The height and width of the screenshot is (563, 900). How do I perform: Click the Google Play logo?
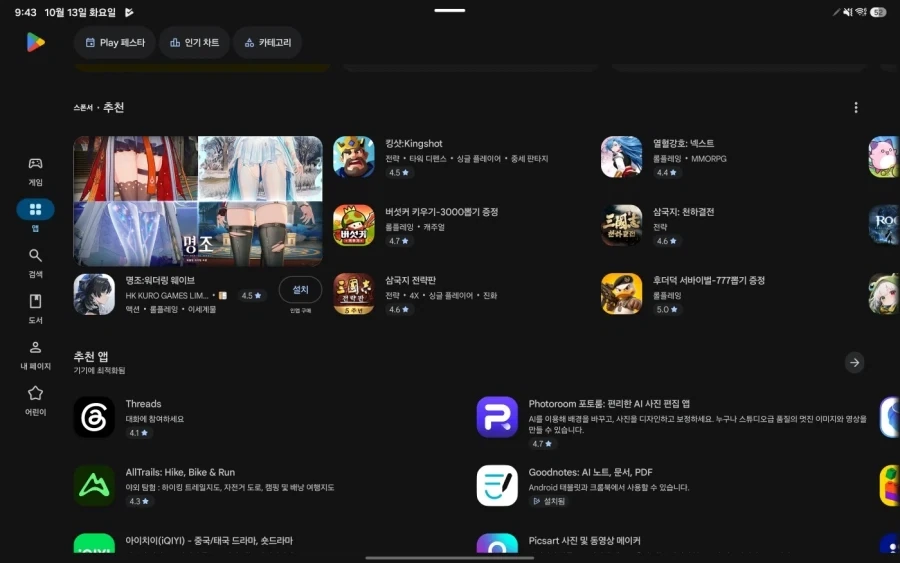pyautogui.click(x=36, y=42)
